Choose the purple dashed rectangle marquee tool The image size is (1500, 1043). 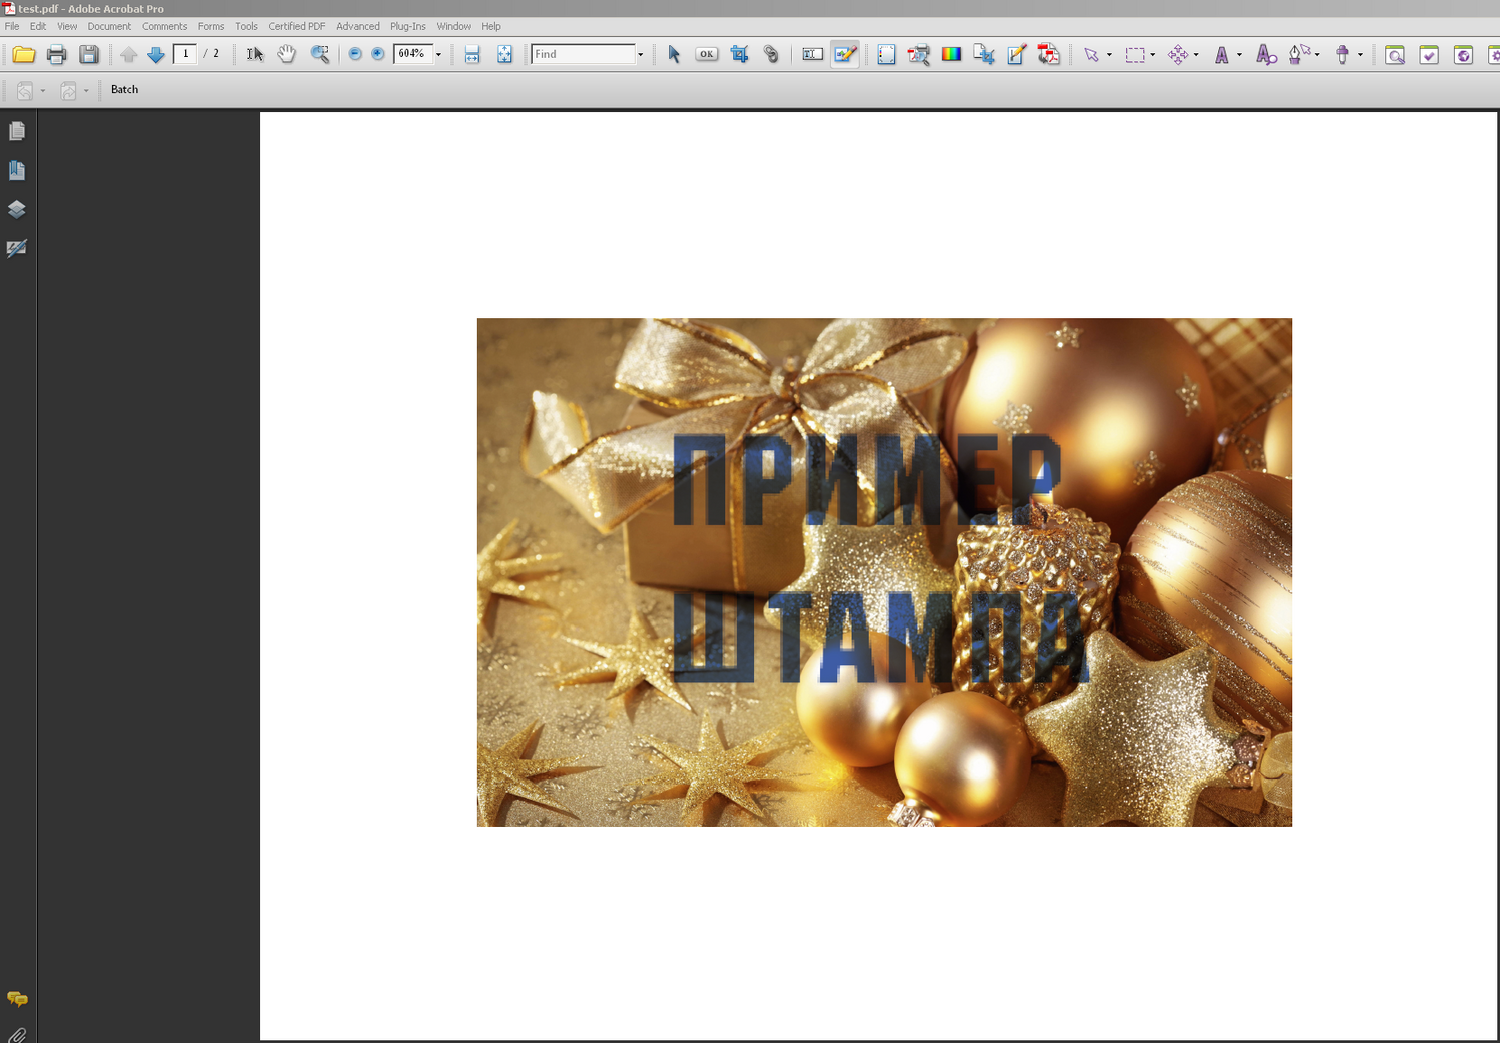[1134, 55]
